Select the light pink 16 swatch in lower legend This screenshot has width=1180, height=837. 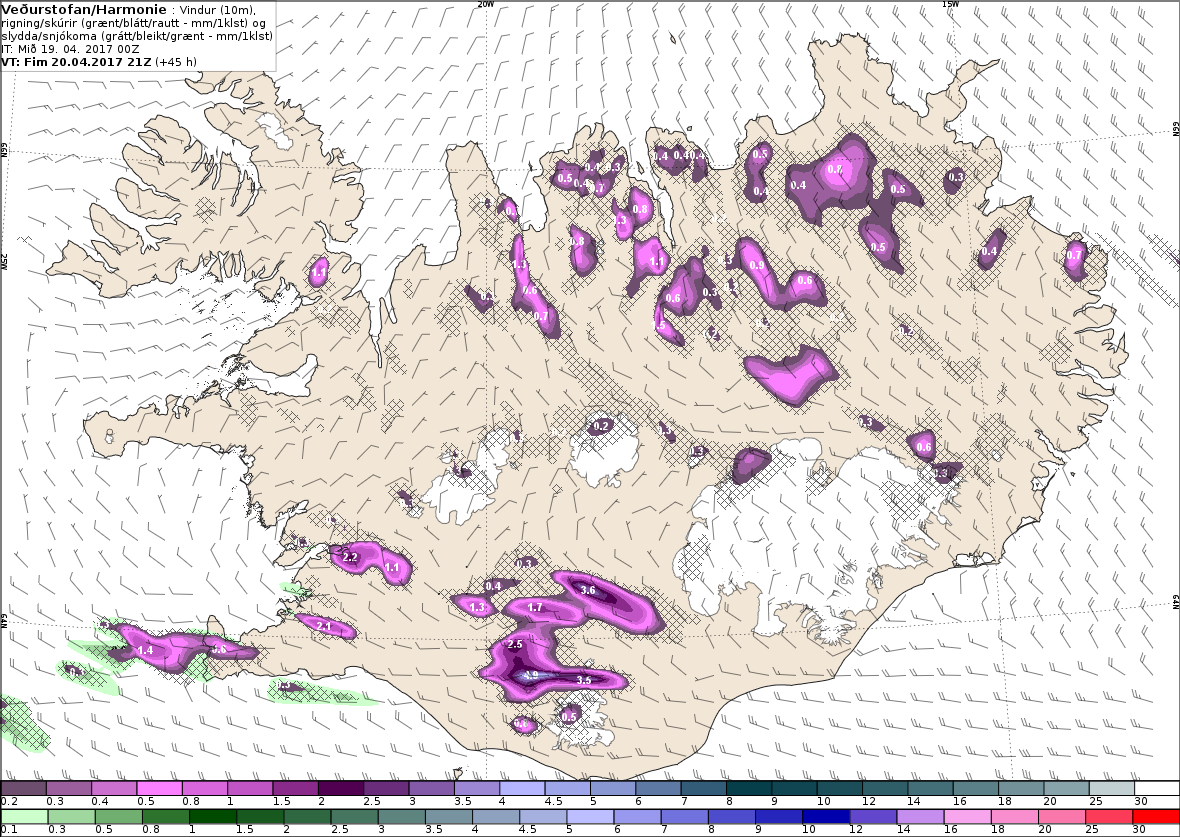[x=967, y=817]
